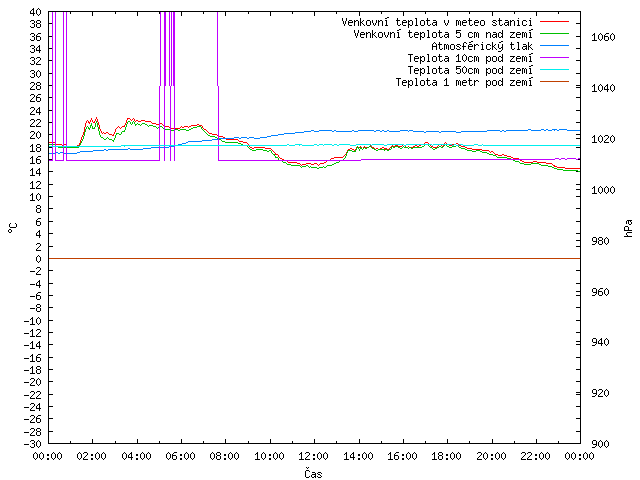Click legend label 'Atmosférický tlak'
The height and width of the screenshot is (480, 640).
pyautogui.click(x=482, y=46)
